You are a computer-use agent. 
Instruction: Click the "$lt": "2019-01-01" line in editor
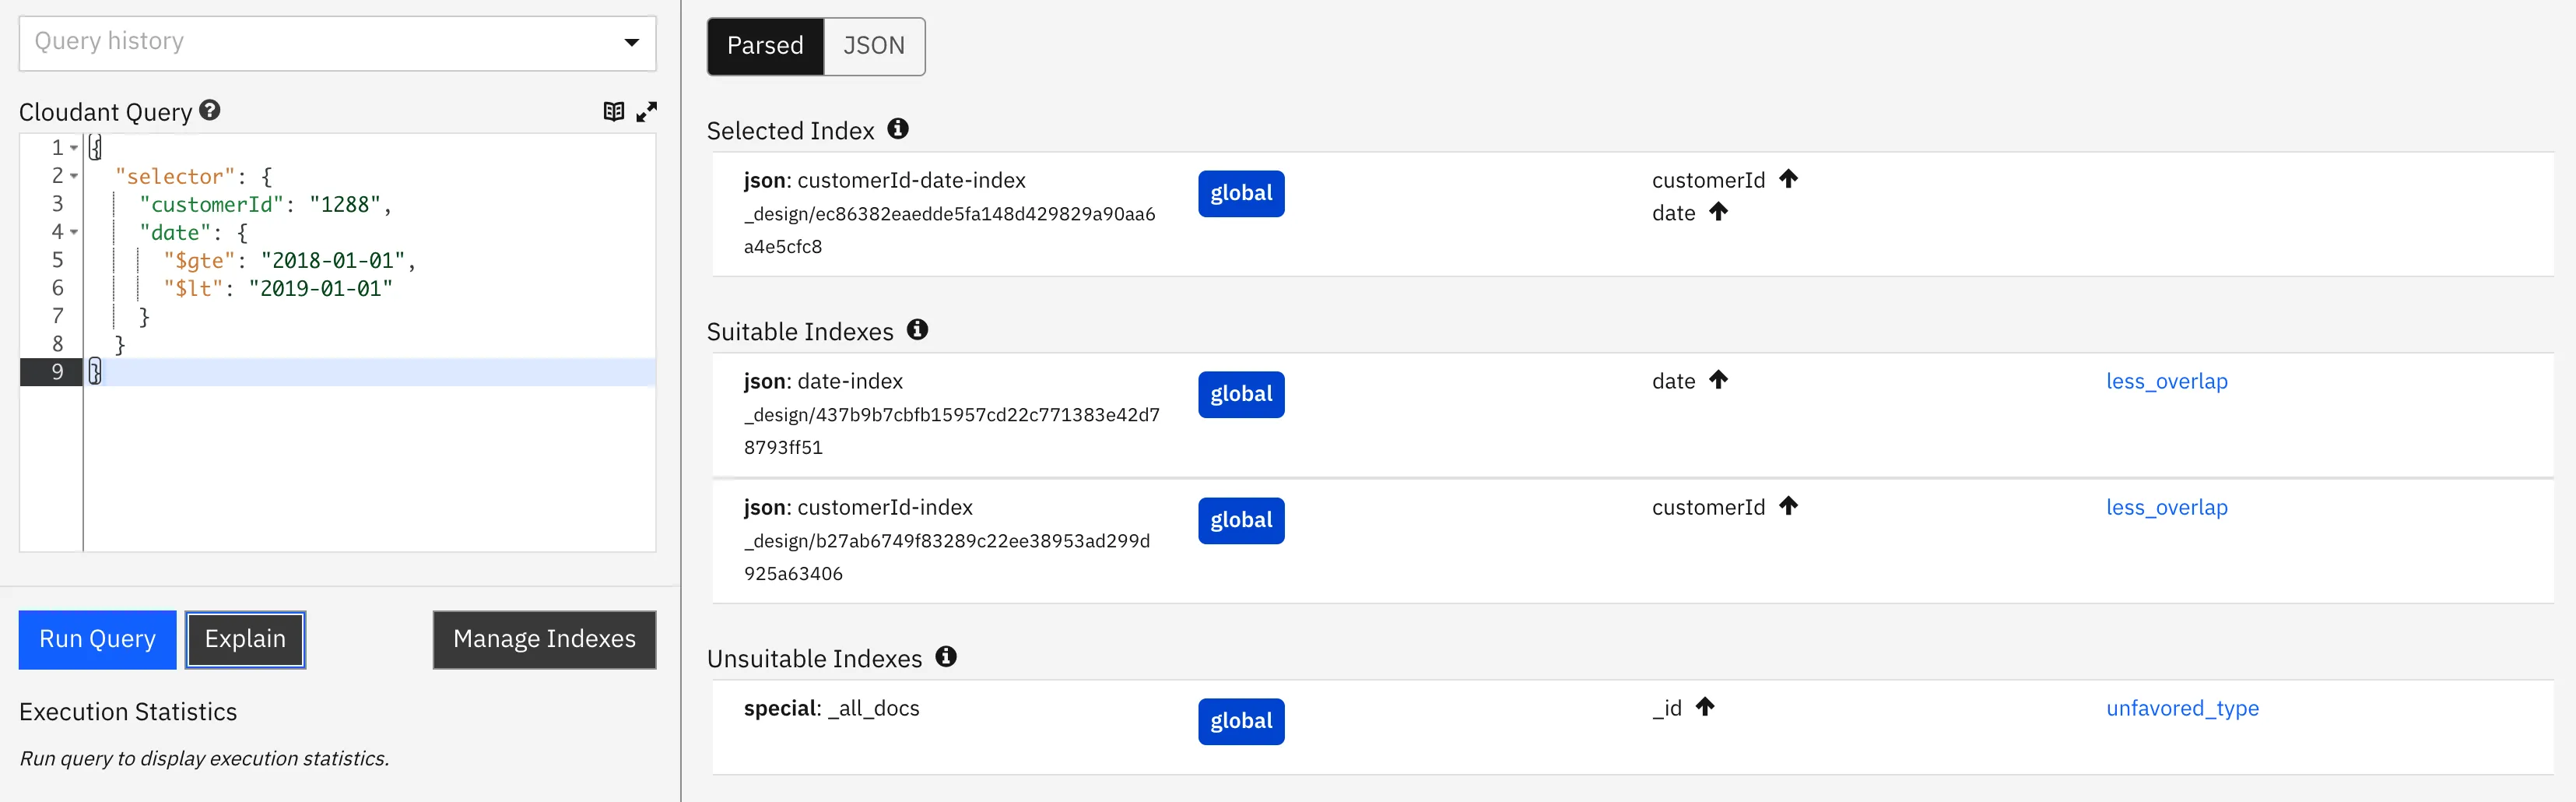point(278,288)
